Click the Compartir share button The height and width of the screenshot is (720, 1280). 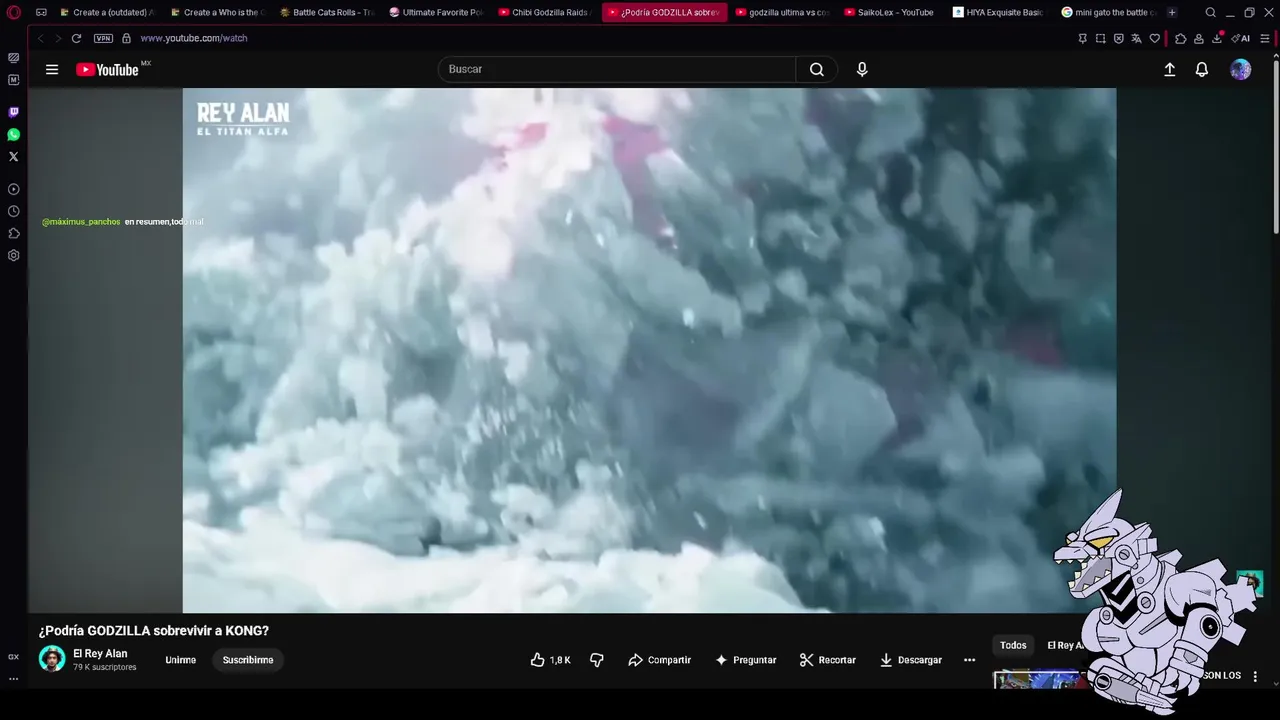[659, 660]
